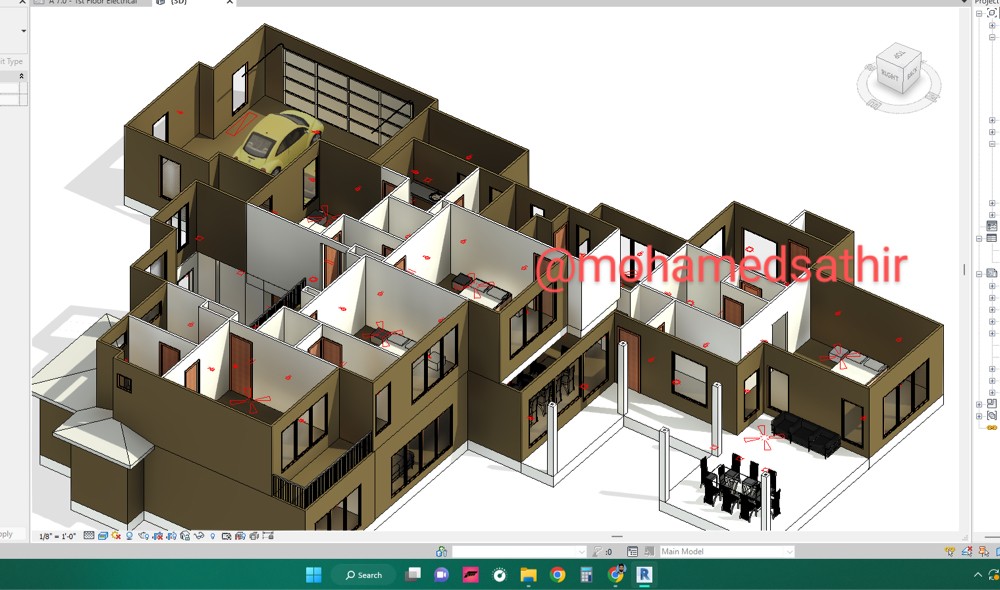1000x590 pixels.
Task: Open the active workset dropdown in status bar
Action: tap(518, 551)
